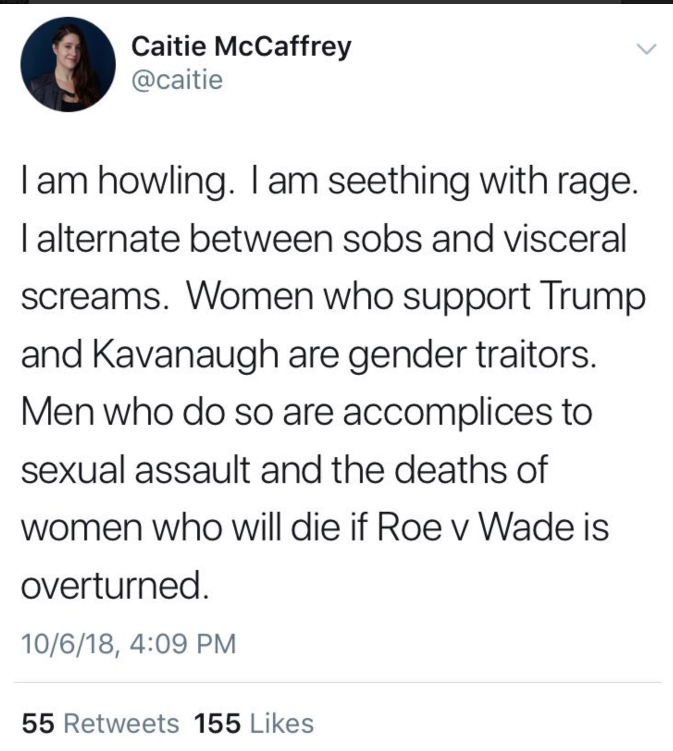Click the number 55 before Retweets

37,723
